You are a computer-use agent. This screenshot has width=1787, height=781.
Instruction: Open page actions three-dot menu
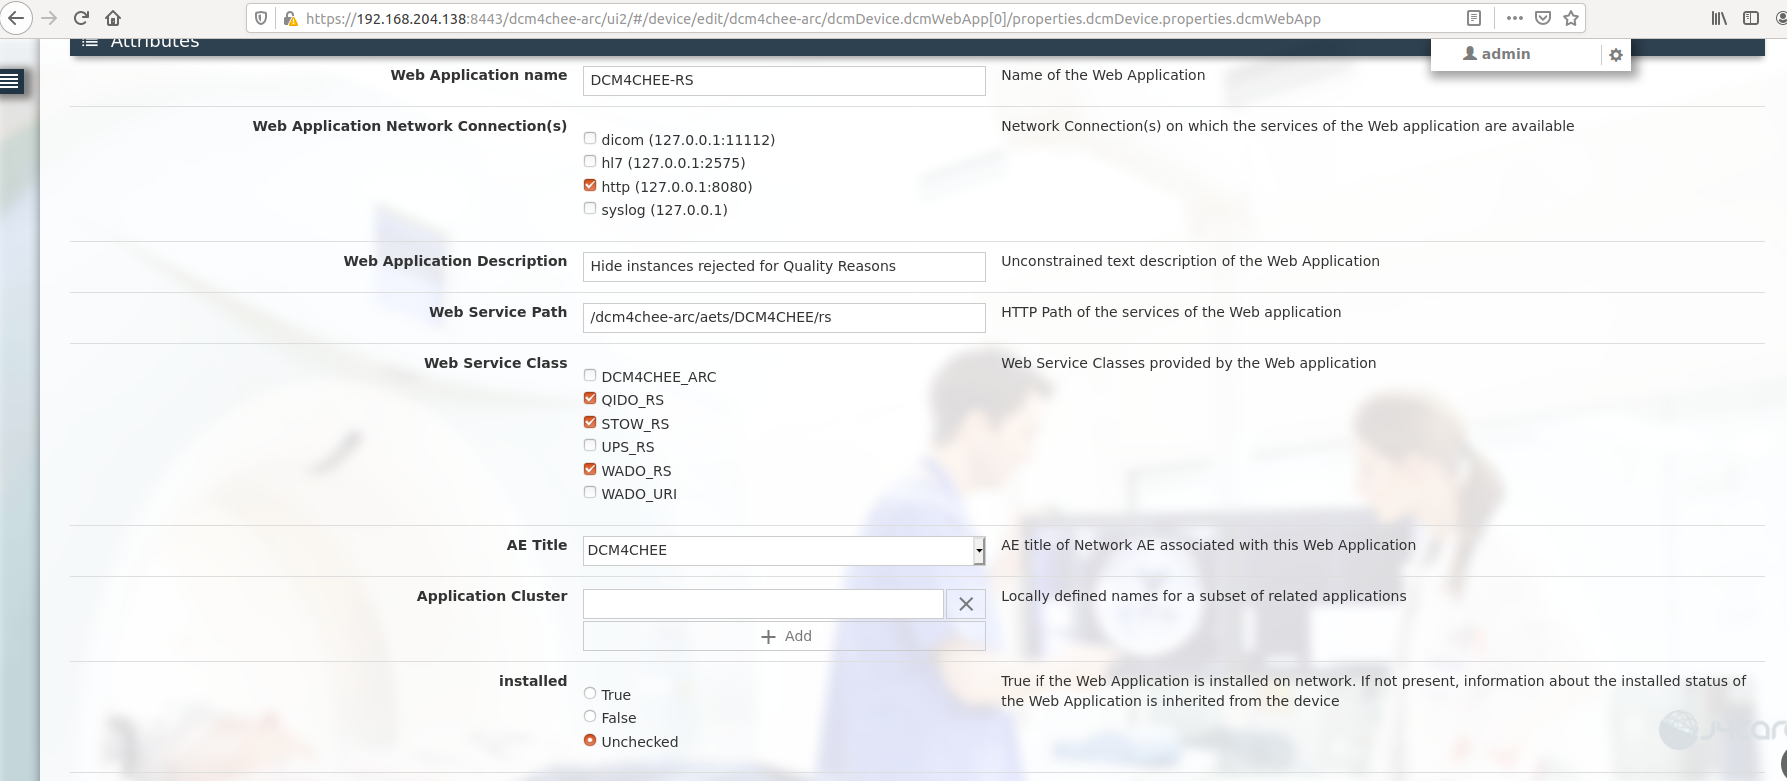1514,18
